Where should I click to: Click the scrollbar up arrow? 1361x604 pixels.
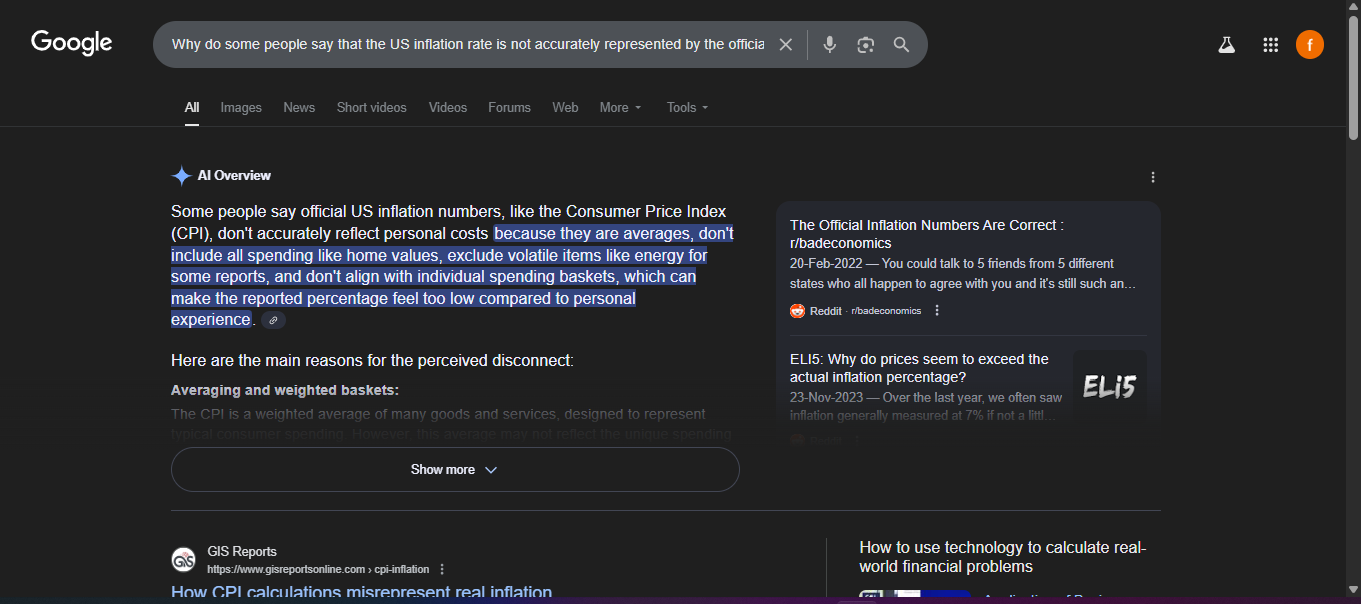coord(1353,7)
